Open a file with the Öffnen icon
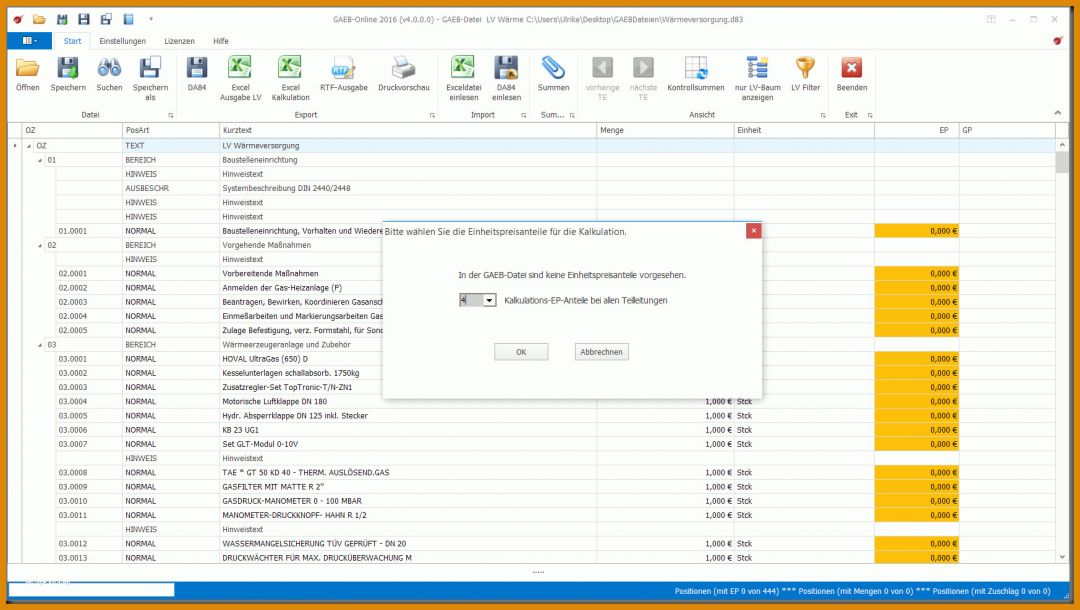Viewport: 1080px width, 610px height. point(28,74)
